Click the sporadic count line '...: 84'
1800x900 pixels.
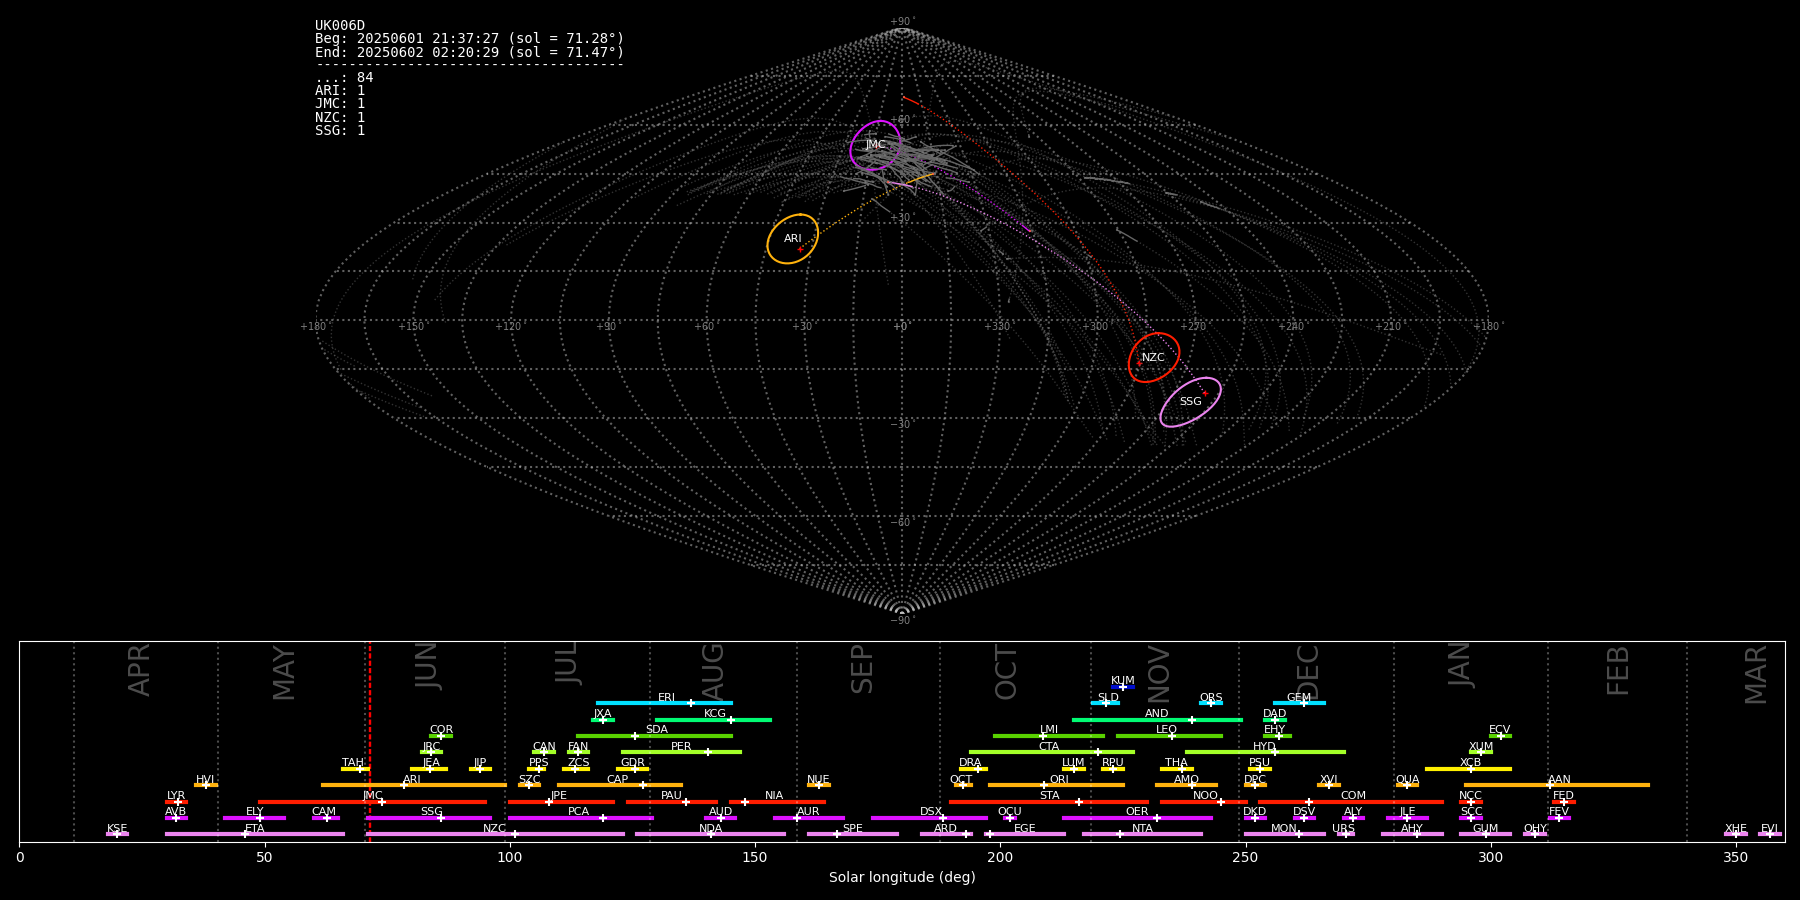(344, 78)
